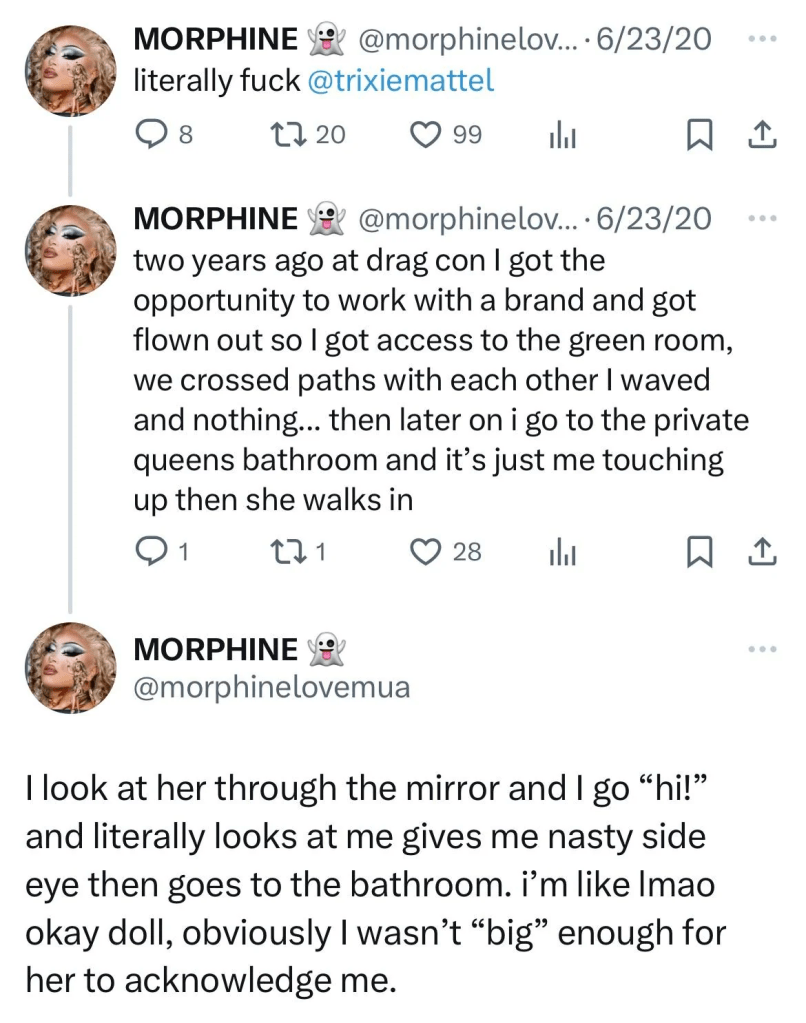Screen dimensions: 806x1023
Task: Open more options for the first tweet
Action: click(761, 39)
